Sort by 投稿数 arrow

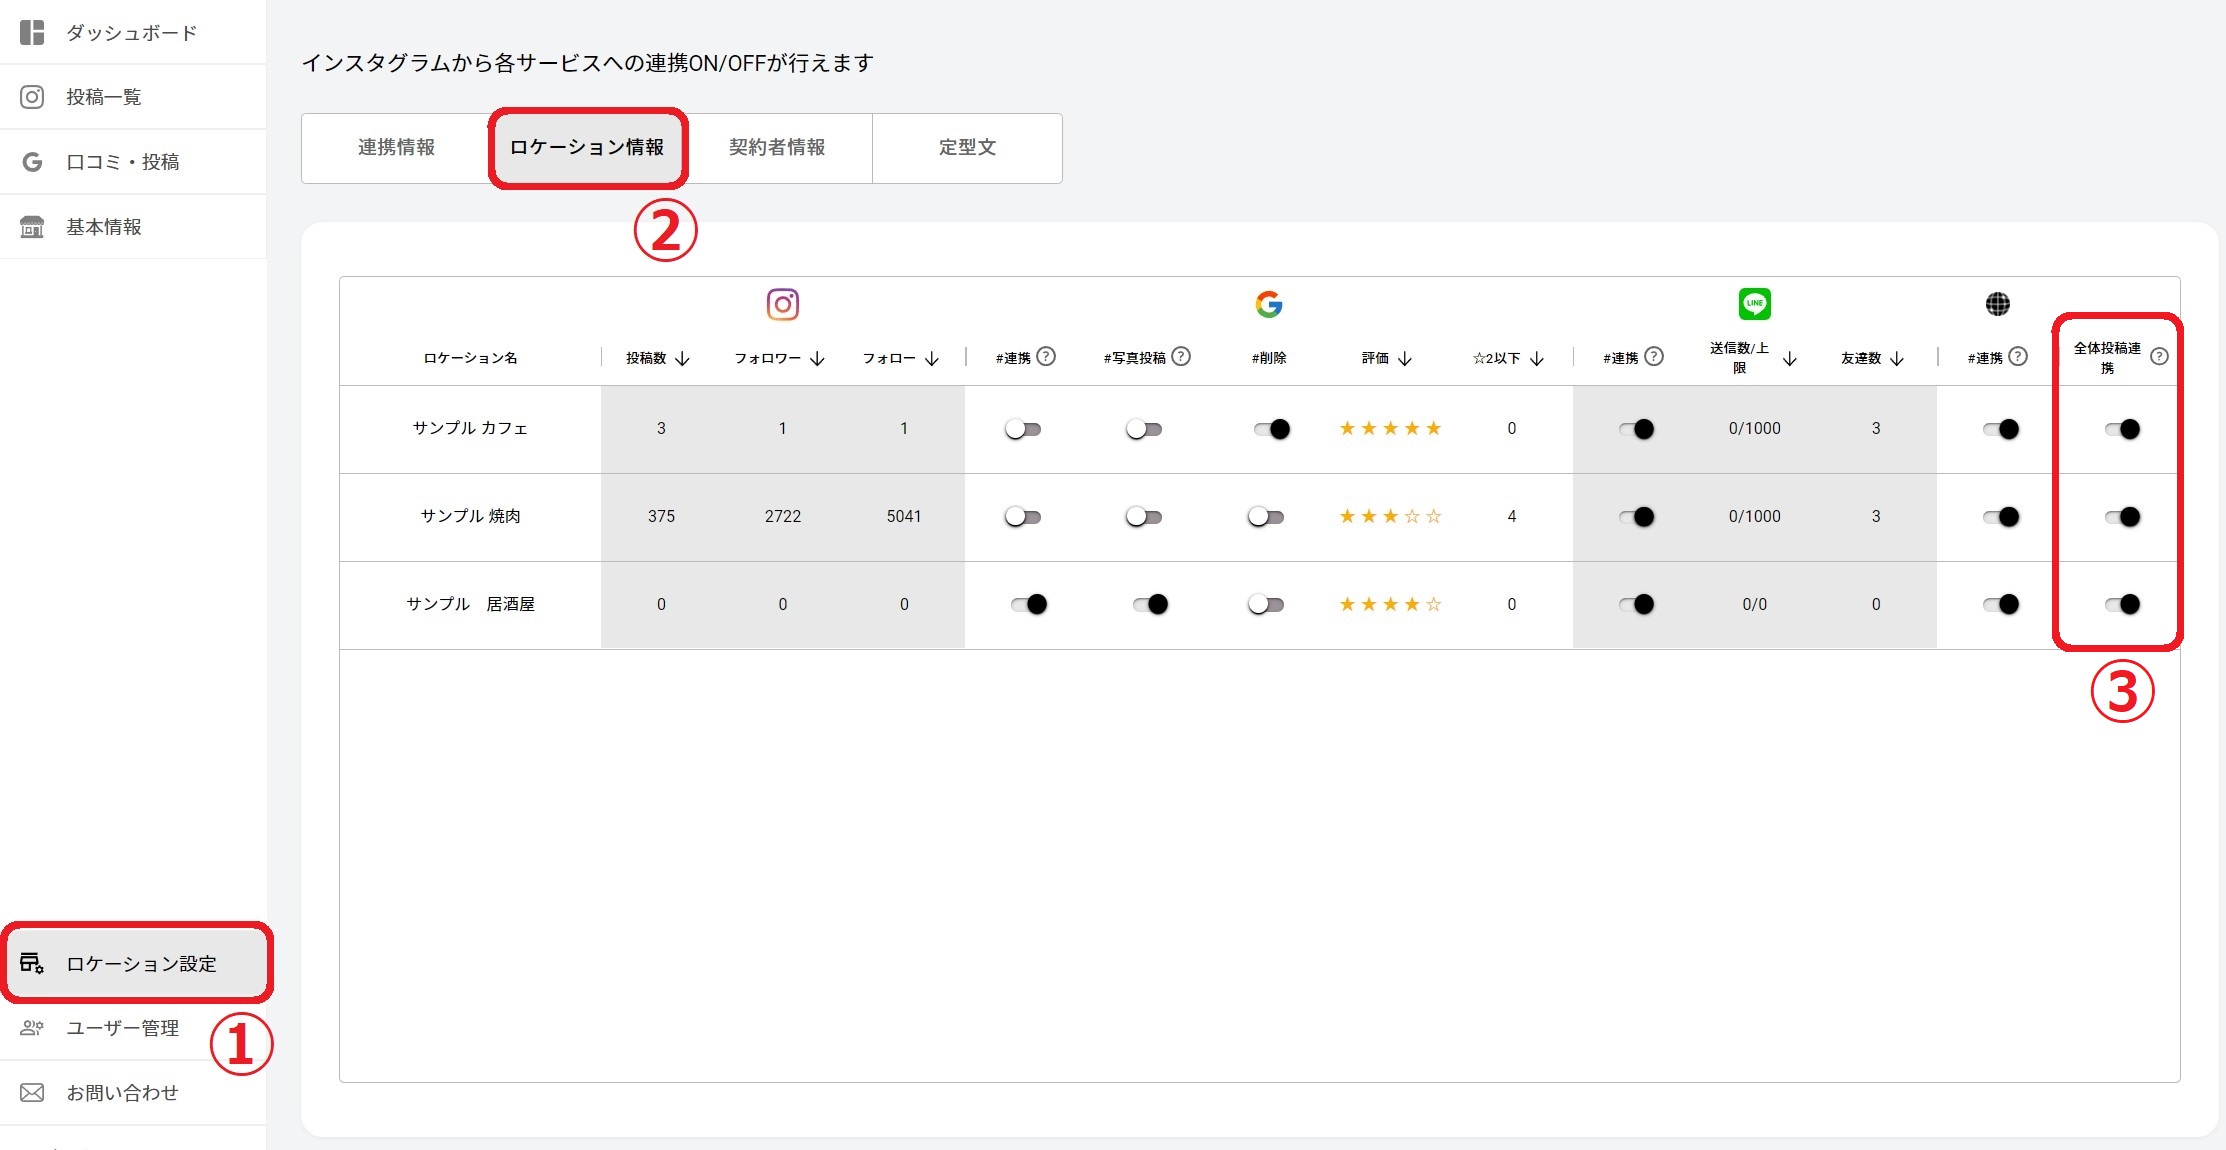point(683,358)
